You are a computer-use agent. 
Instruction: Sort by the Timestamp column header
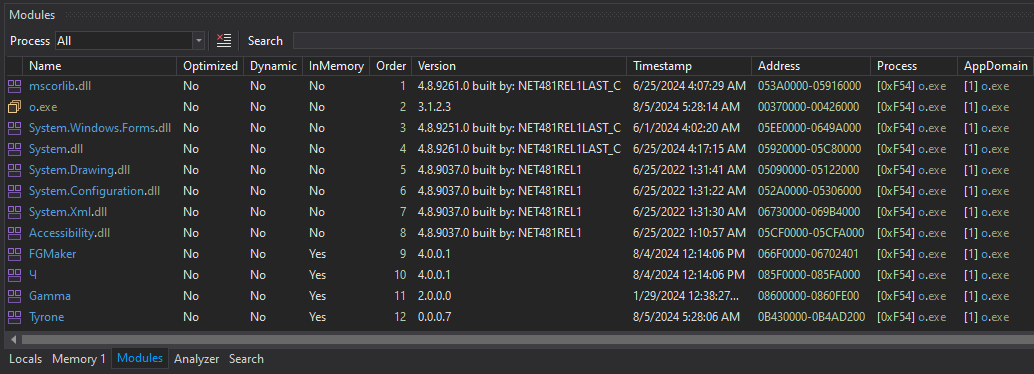pos(689,66)
